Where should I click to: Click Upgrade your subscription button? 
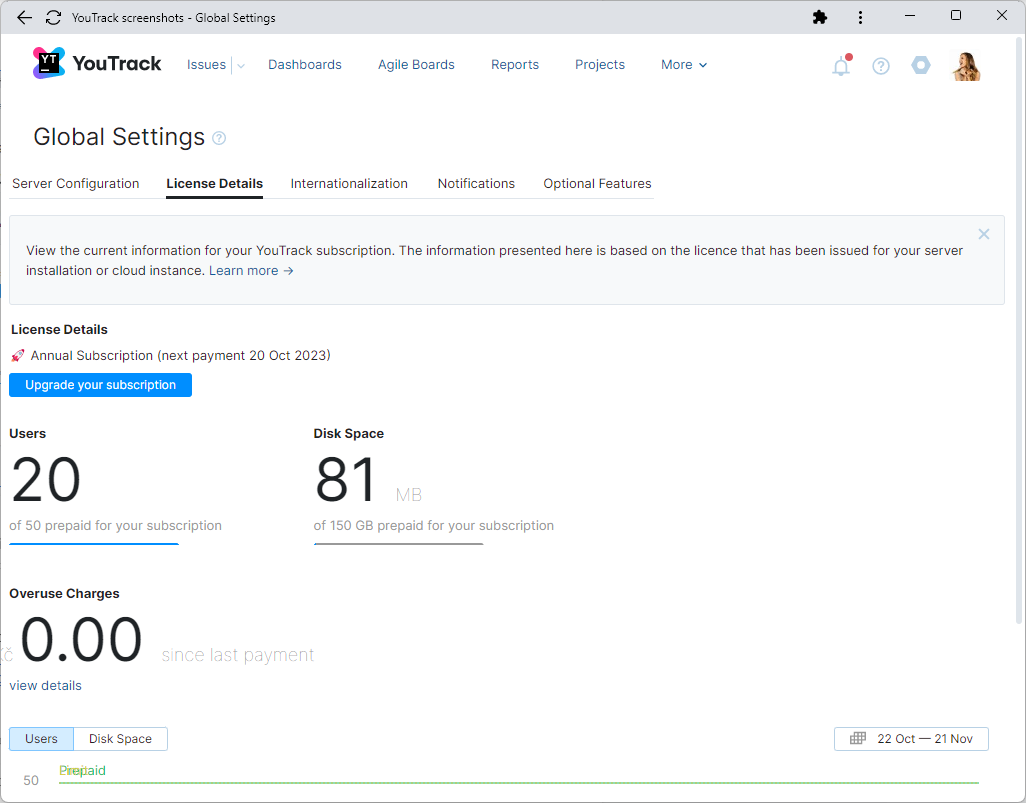click(100, 385)
